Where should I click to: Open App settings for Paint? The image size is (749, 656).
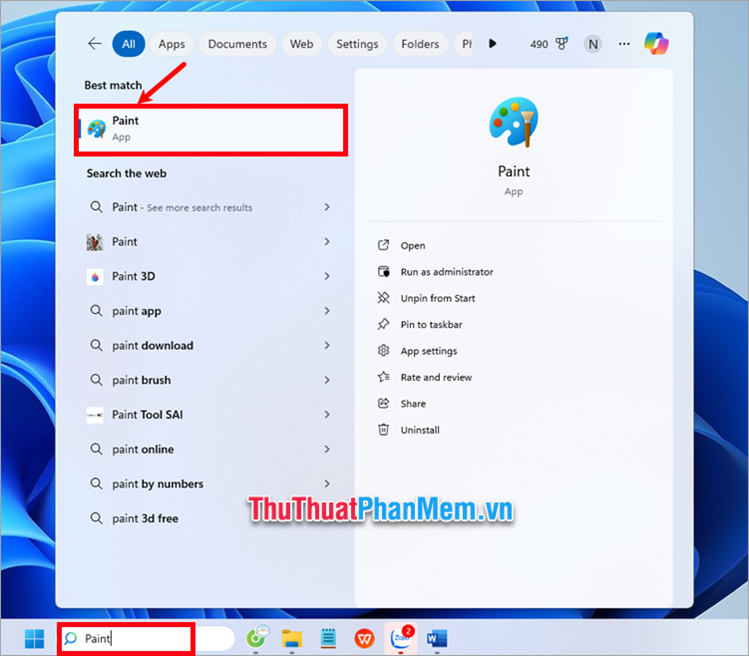[428, 351]
